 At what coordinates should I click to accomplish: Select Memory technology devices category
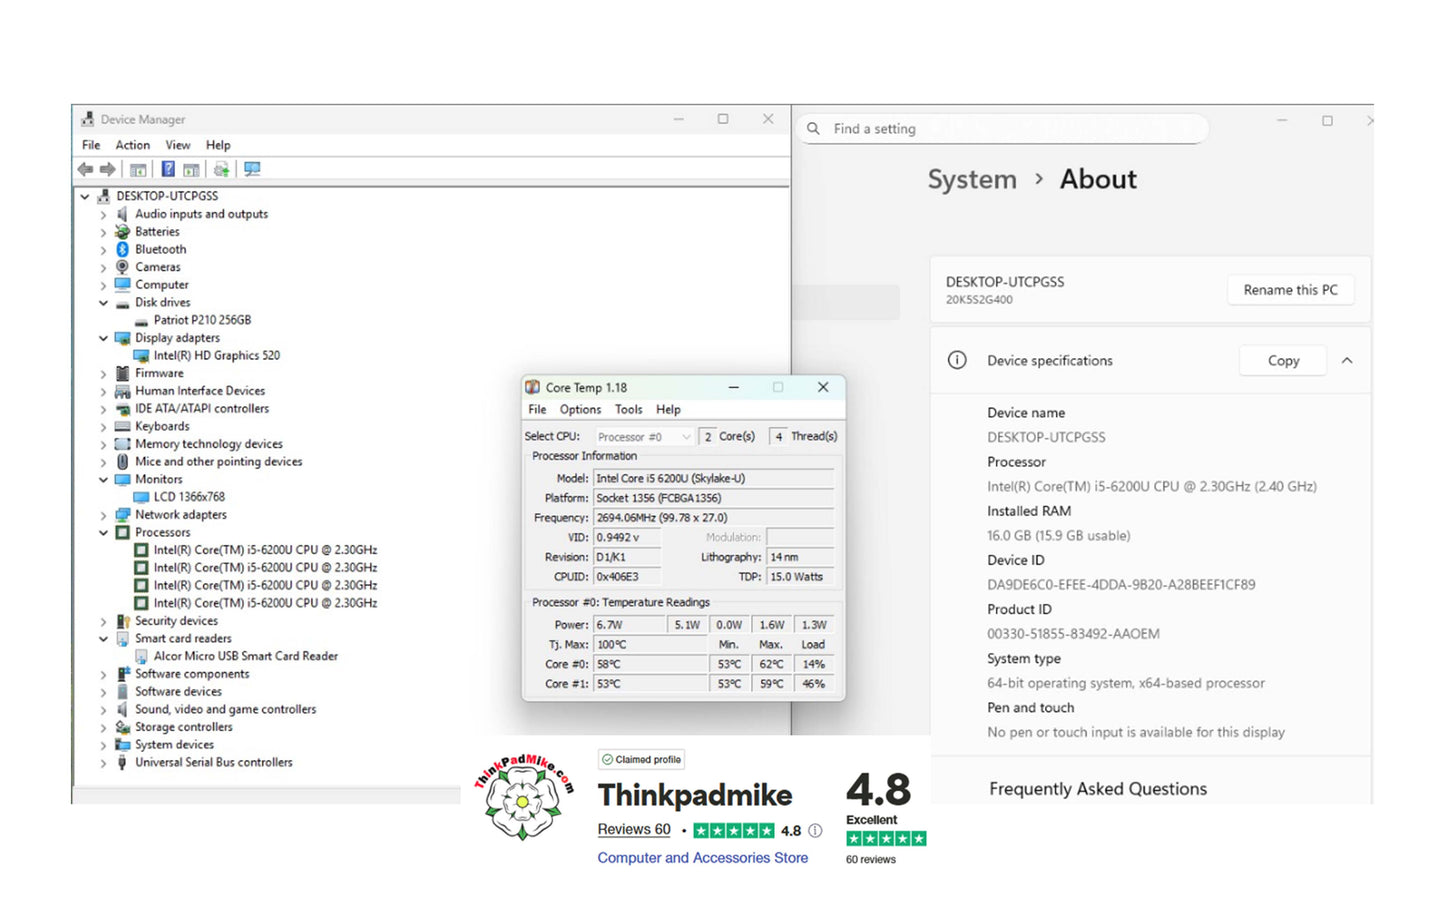(209, 444)
